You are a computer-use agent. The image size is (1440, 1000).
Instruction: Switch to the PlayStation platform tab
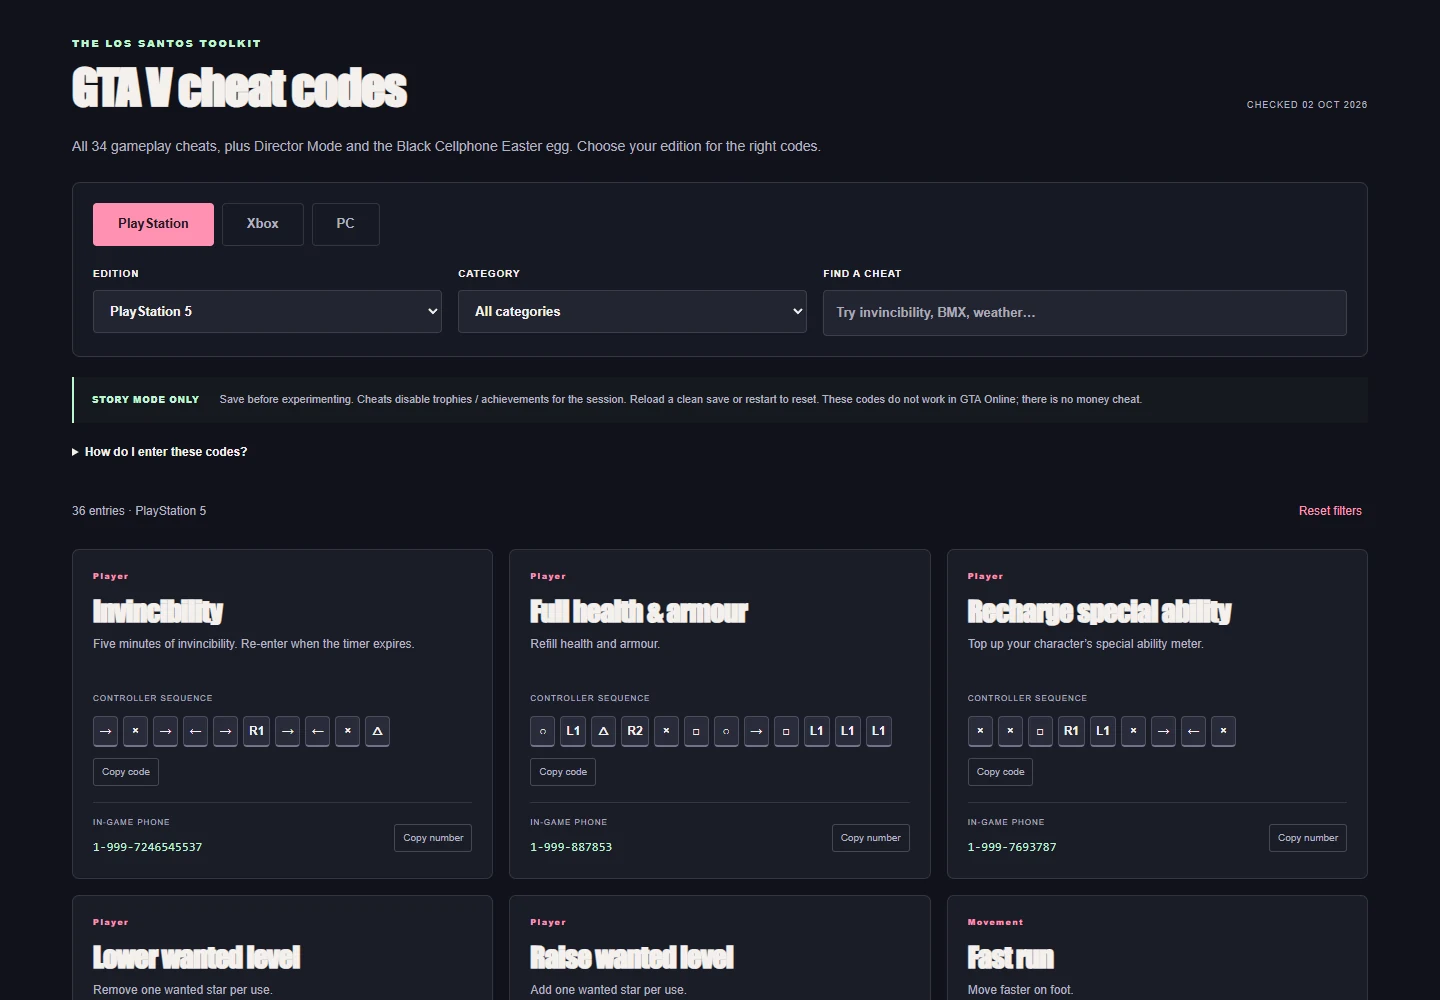[x=153, y=224]
